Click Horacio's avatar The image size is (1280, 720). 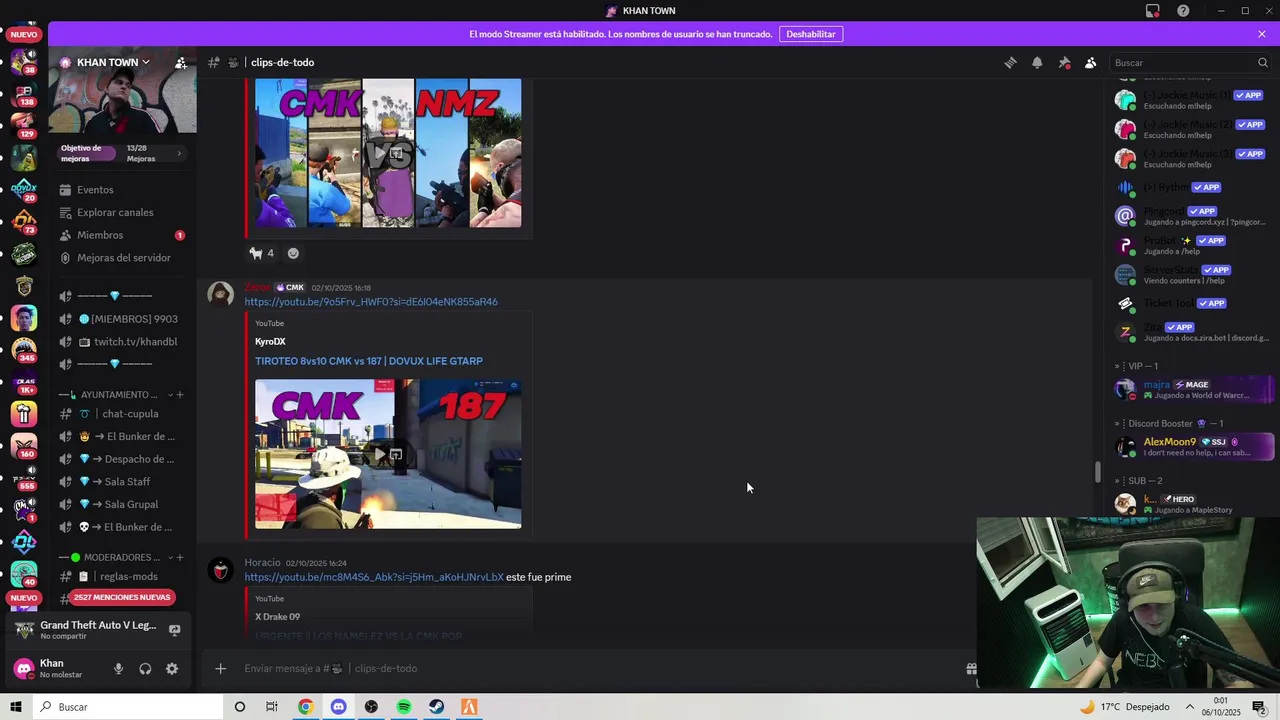[x=220, y=571]
